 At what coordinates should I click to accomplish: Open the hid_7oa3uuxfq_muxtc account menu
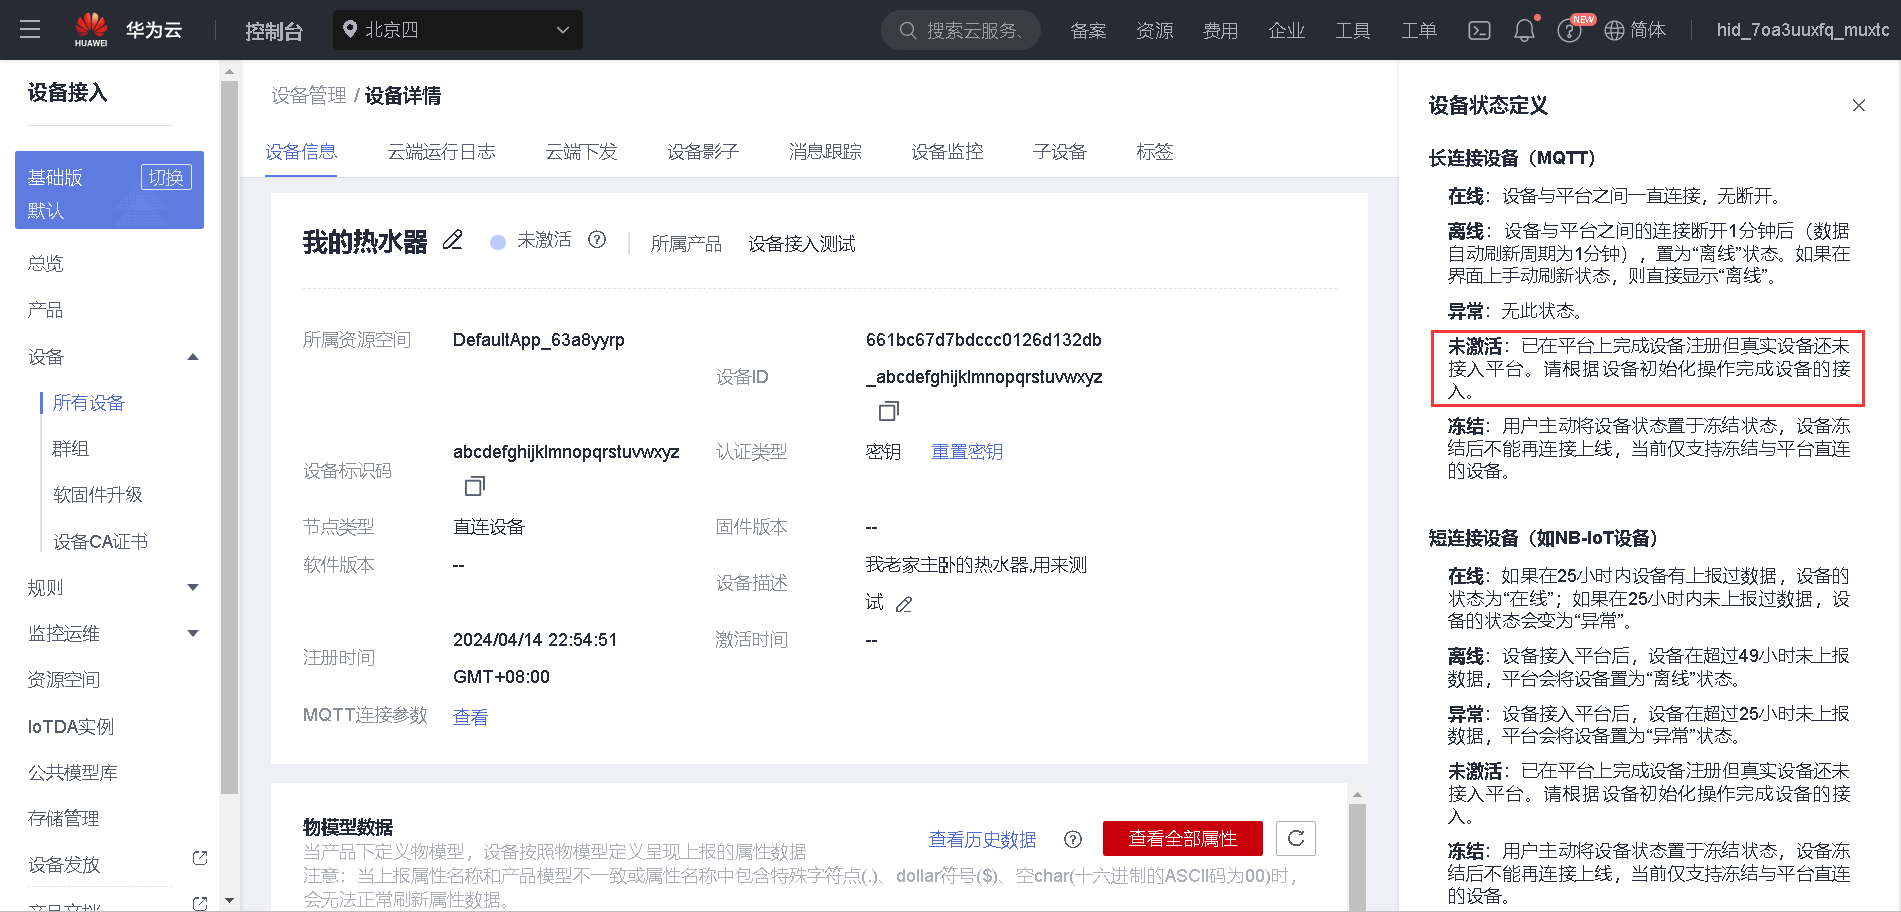coord(1803,30)
